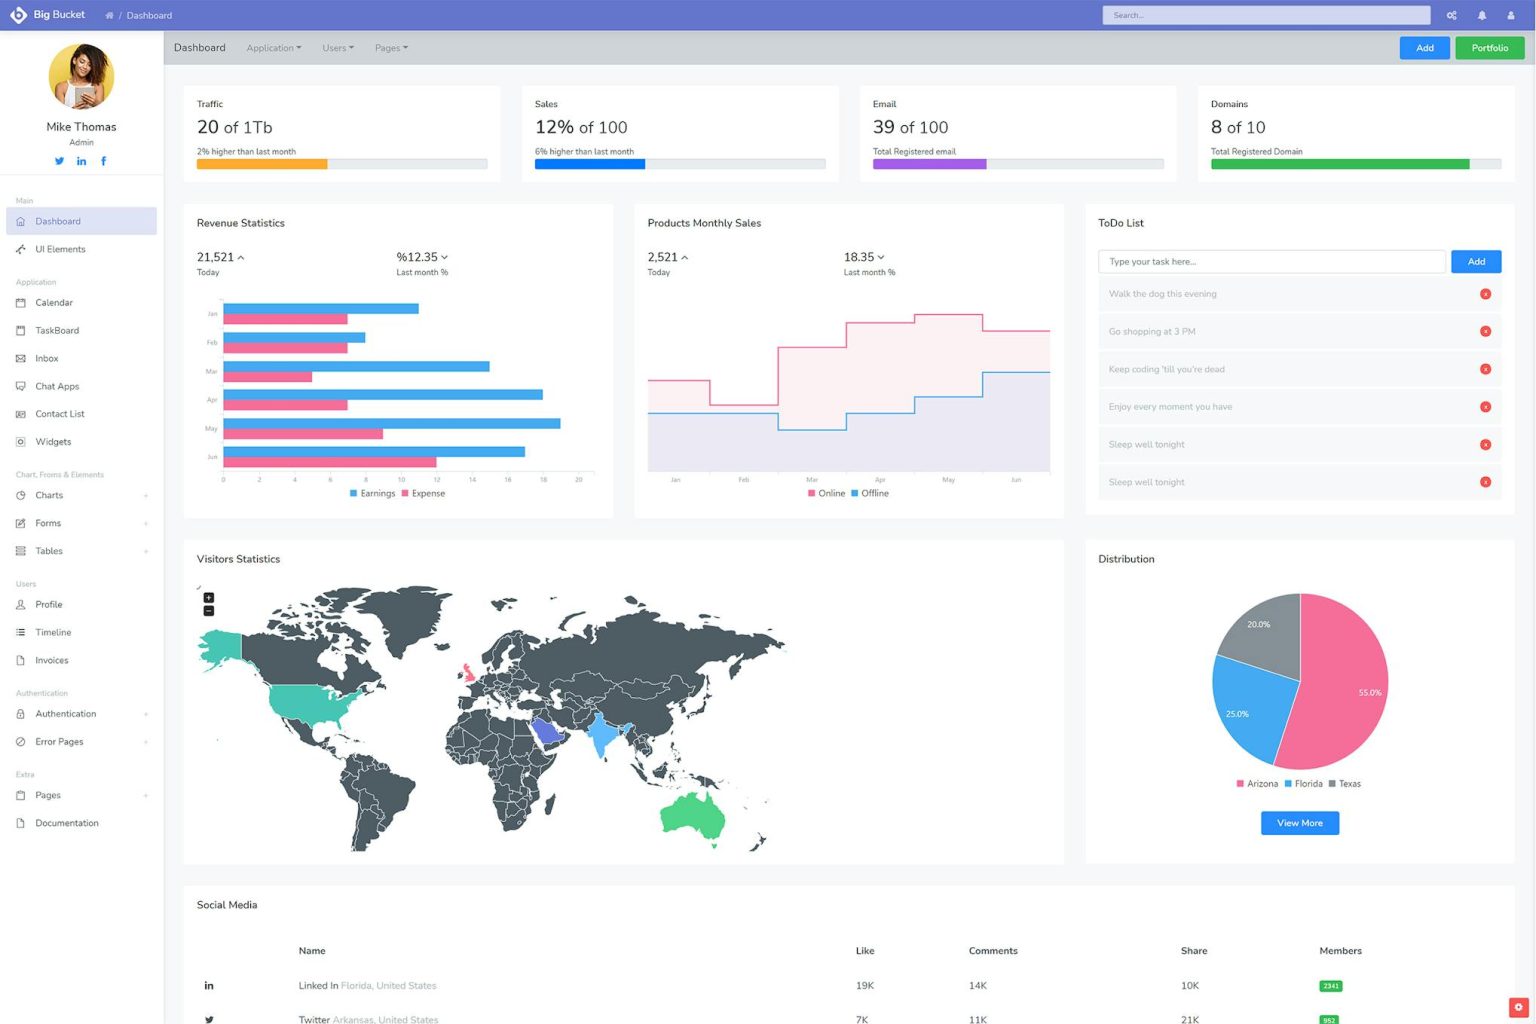The image size is (1536, 1024).
Task: Open the notifications bell icon
Action: click(1481, 15)
